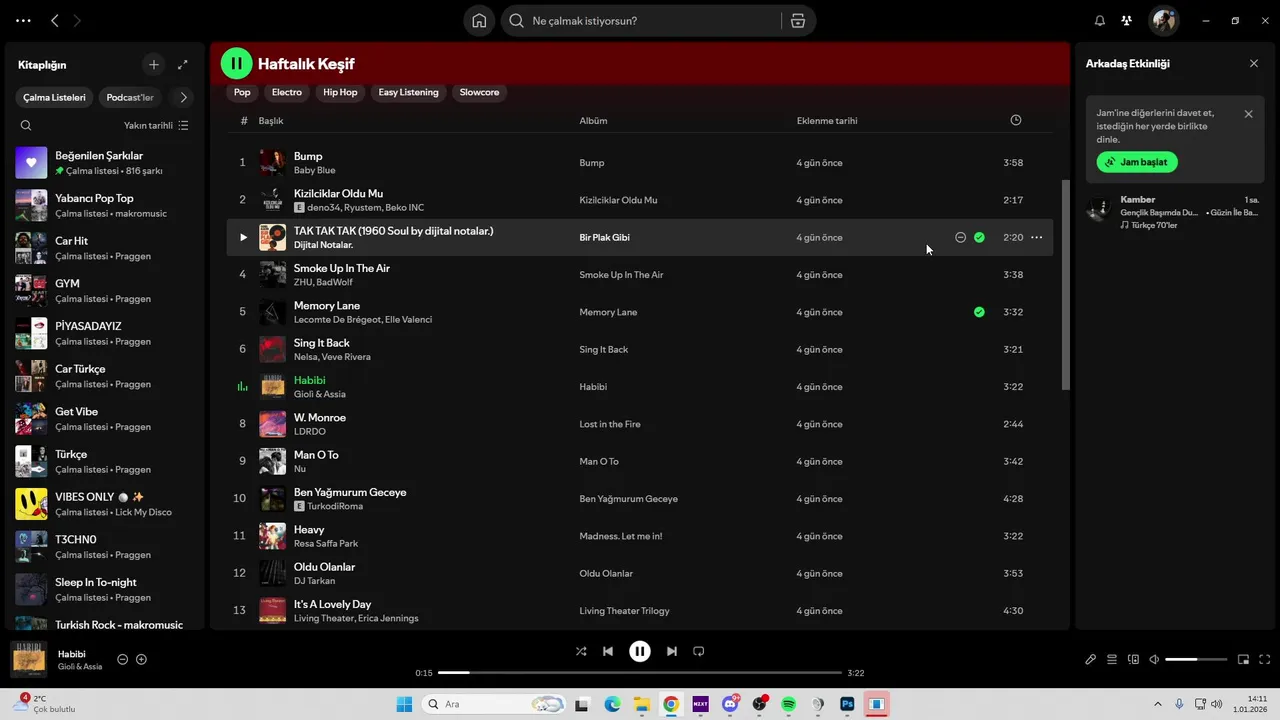Open 'Yabancı Pop Top' playlist
The image size is (1280, 720).
tap(105, 205)
